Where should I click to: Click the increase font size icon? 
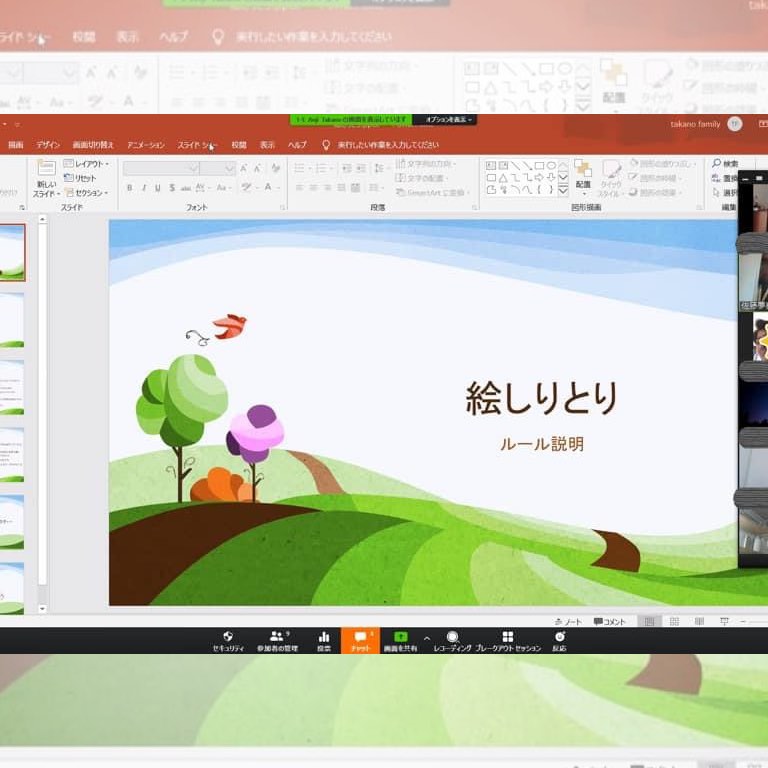[x=243, y=168]
